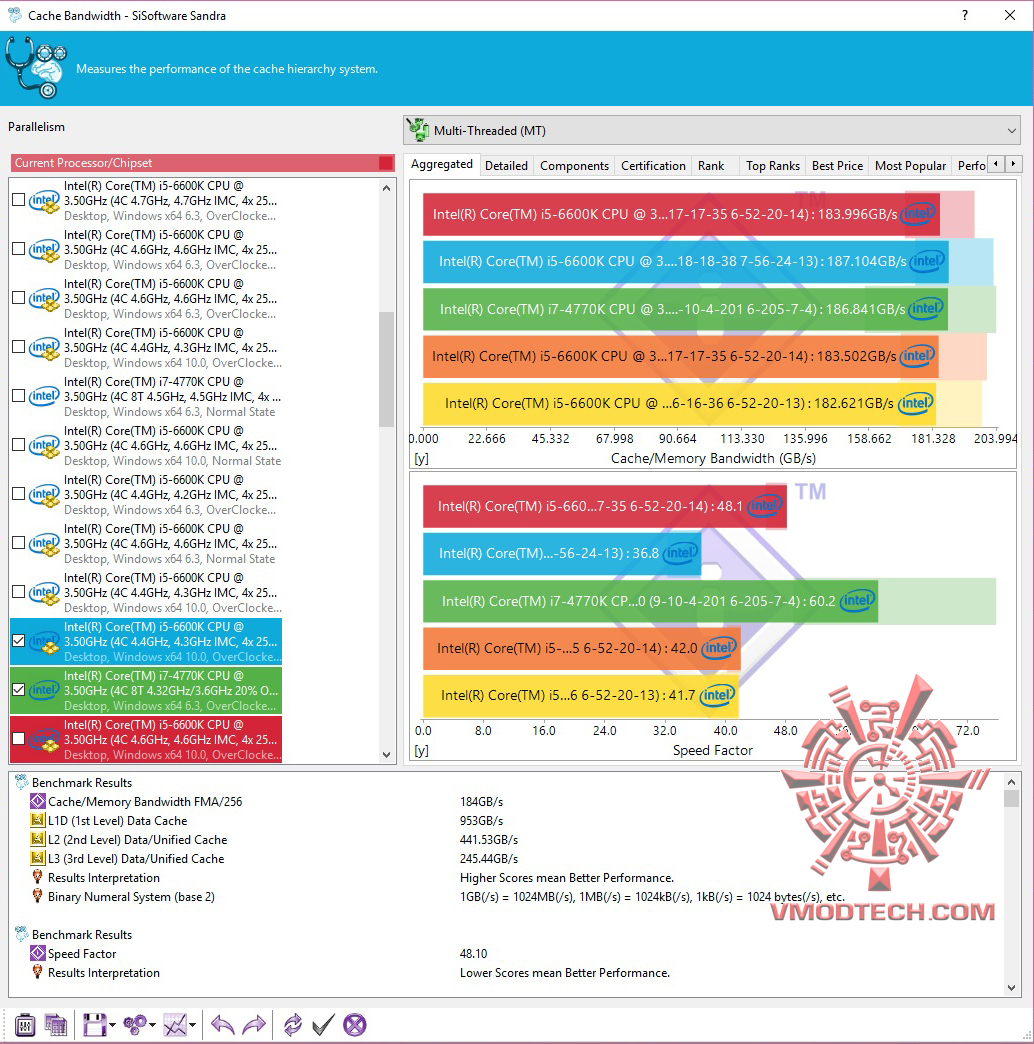Click the gears engine icon

(135, 1025)
